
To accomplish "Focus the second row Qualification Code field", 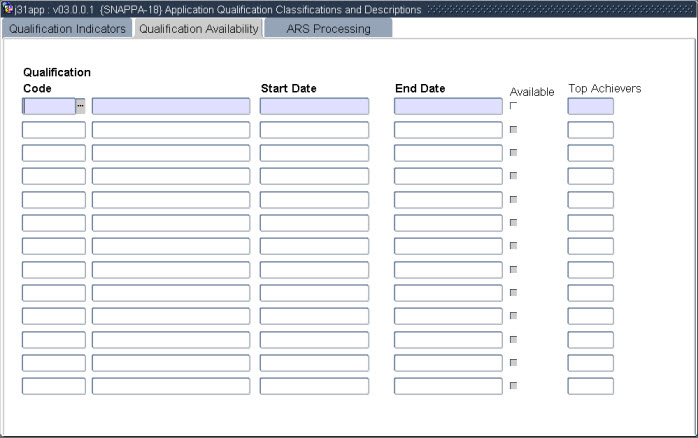I will (x=54, y=130).
